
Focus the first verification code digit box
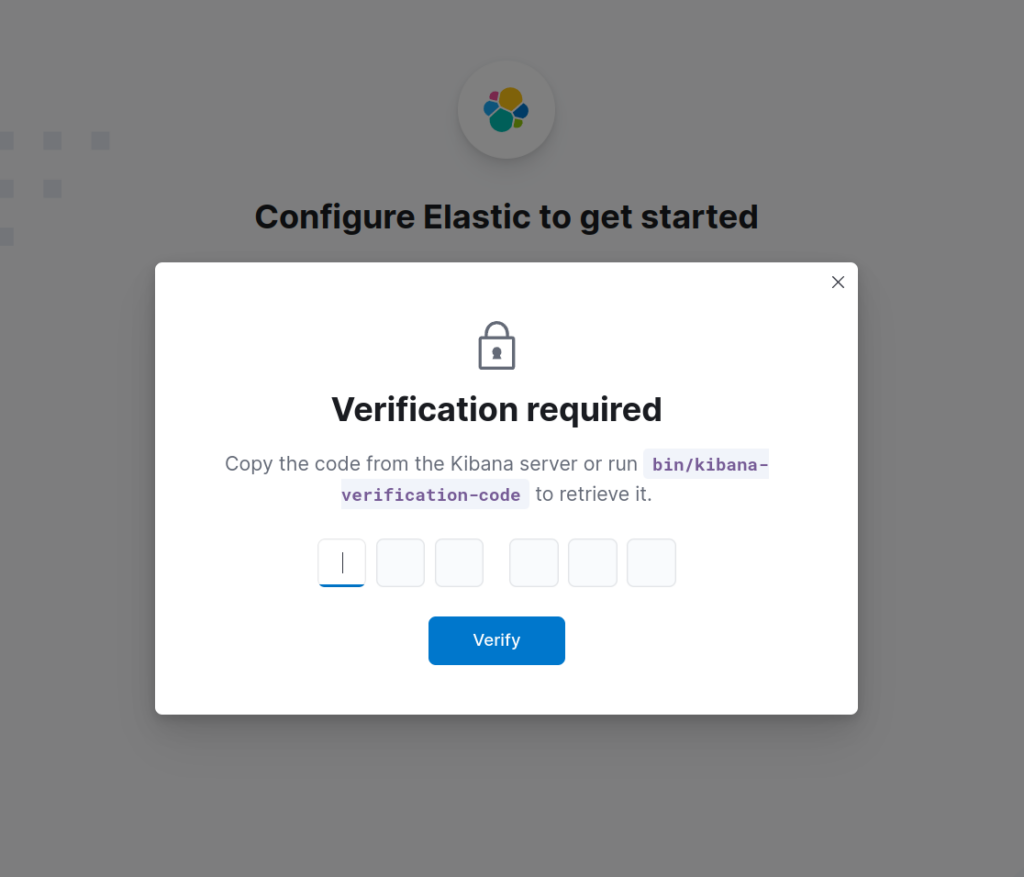(x=342, y=563)
